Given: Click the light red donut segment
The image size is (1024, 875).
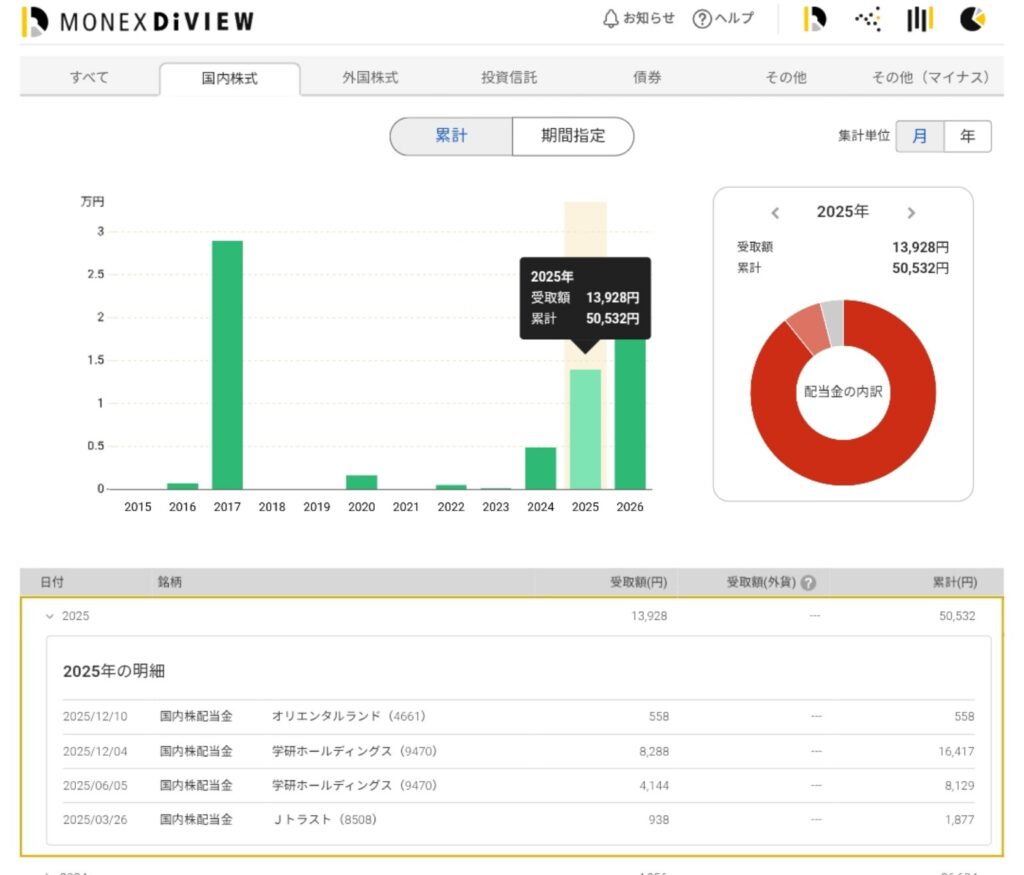Looking at the screenshot, I should click(x=808, y=327).
